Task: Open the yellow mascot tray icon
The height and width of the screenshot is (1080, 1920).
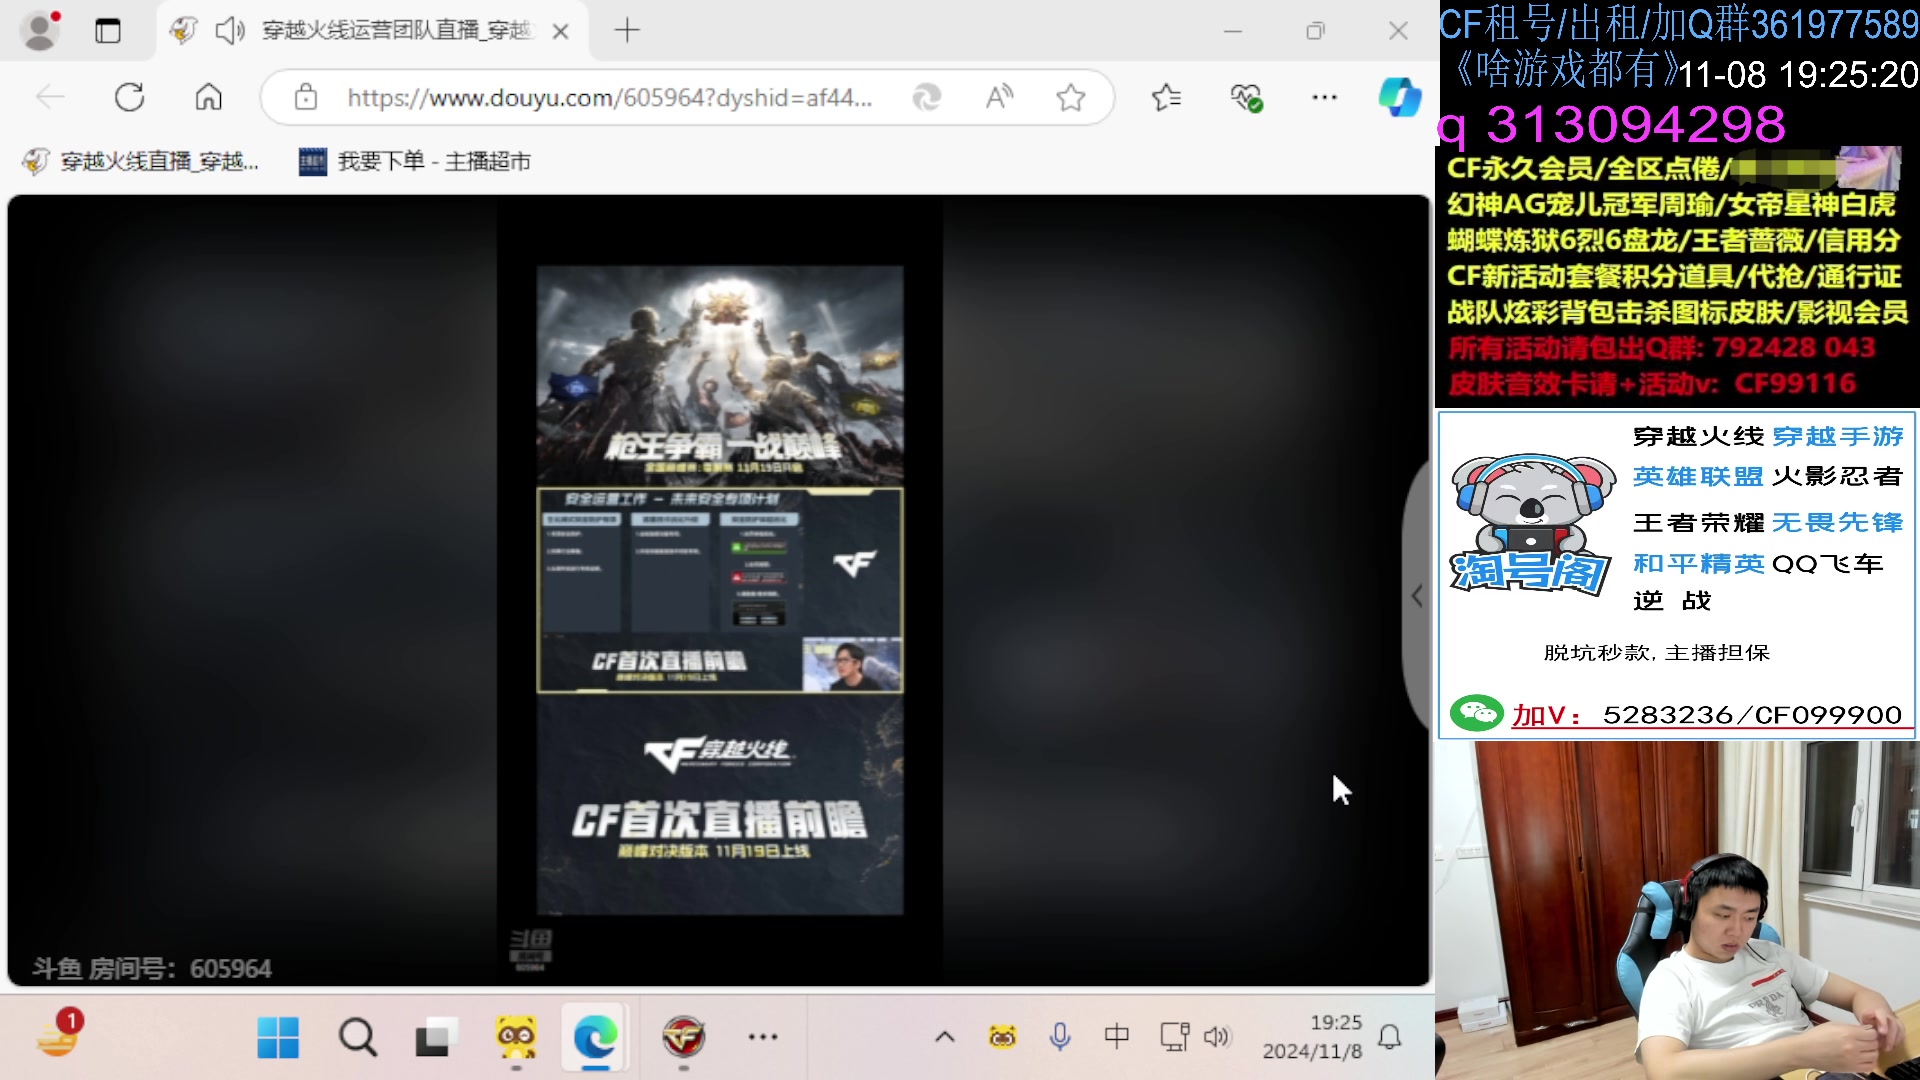Action: [x=1002, y=1037]
